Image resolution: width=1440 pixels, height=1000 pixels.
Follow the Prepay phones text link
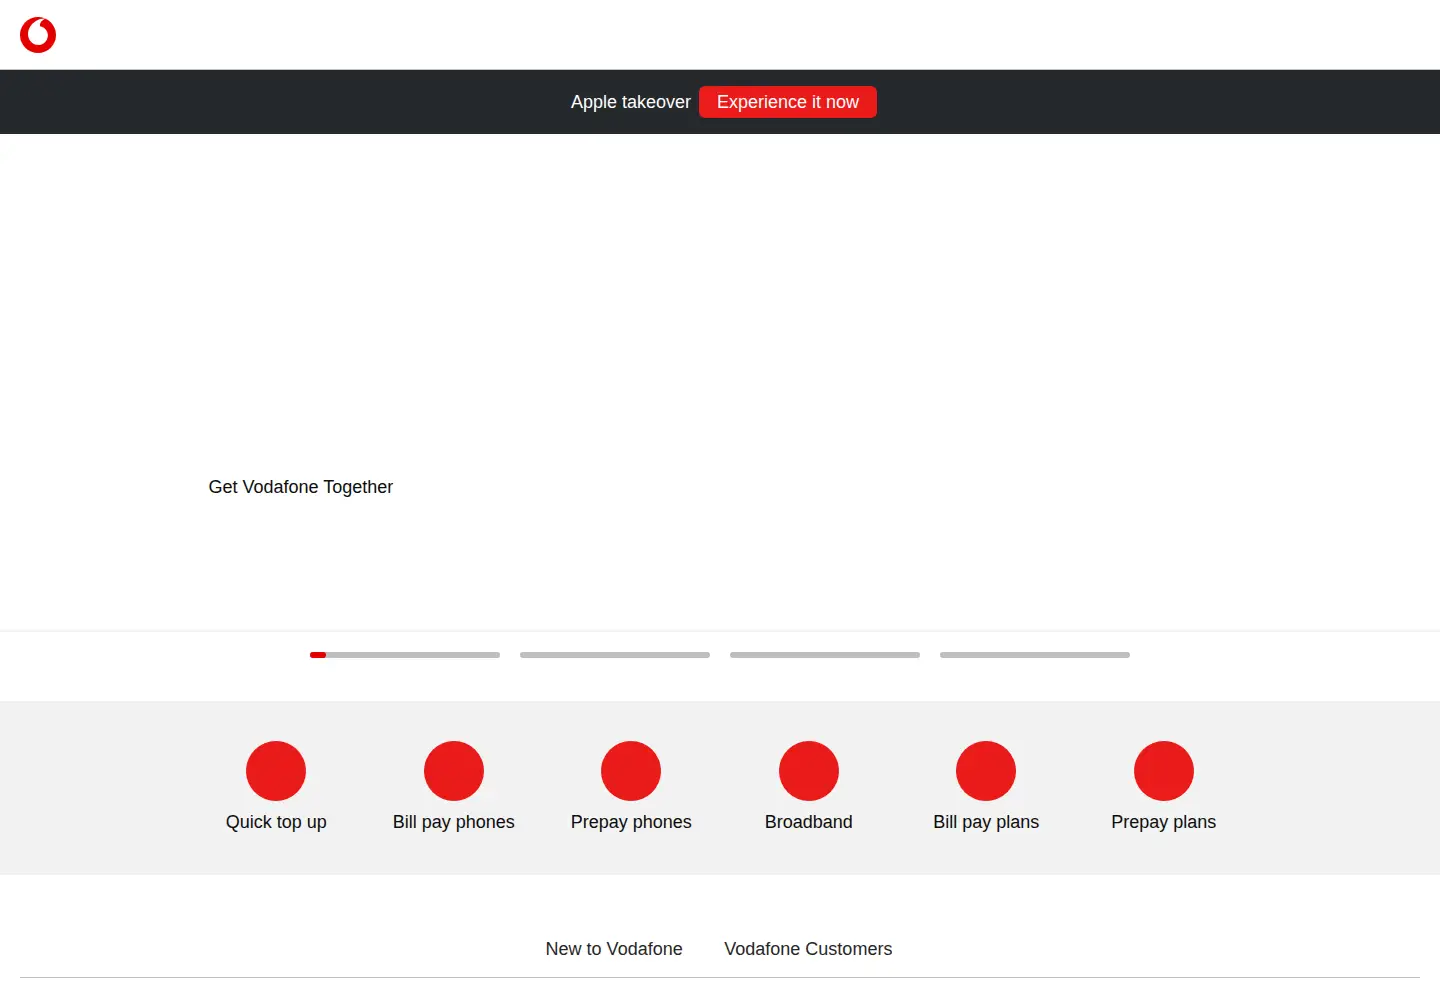631,822
